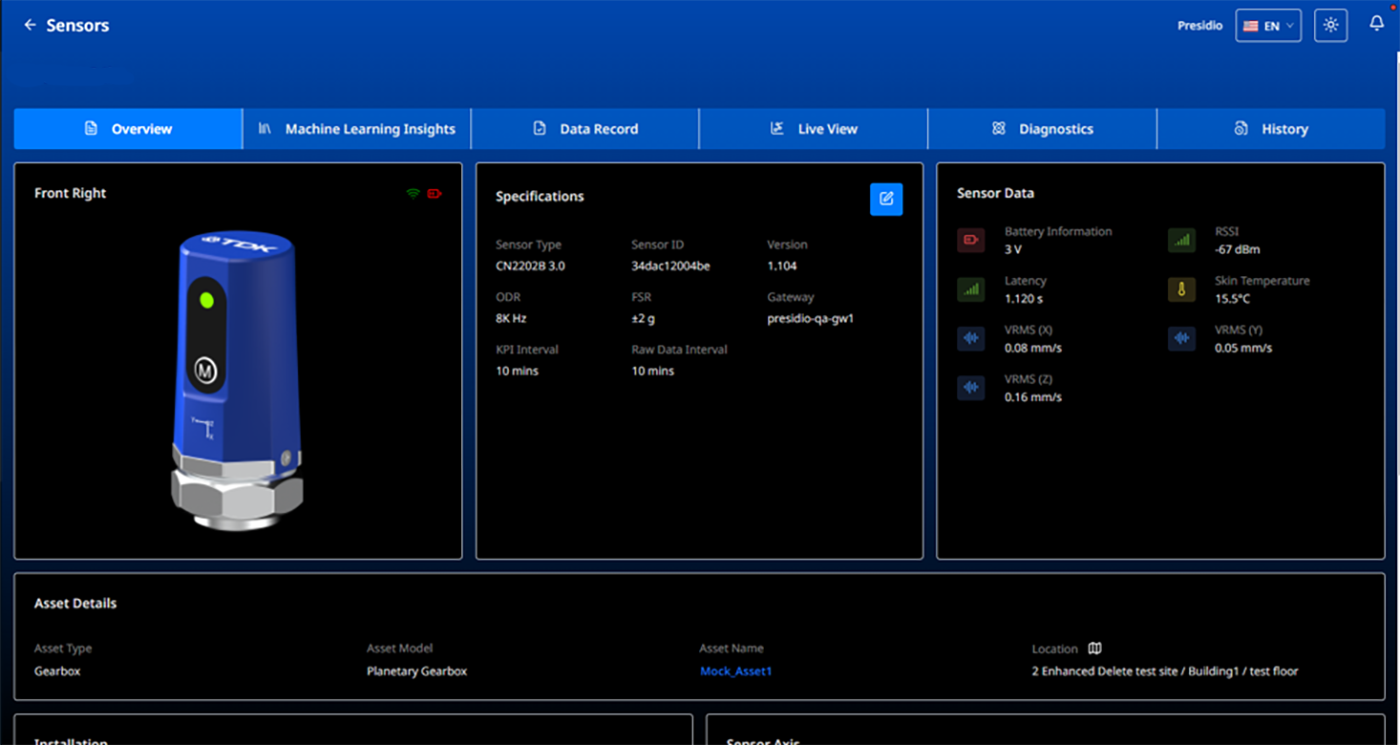Viewport: 1400px width, 745px height.
Task: Click the RSSI signal strength icon
Action: point(1181,240)
